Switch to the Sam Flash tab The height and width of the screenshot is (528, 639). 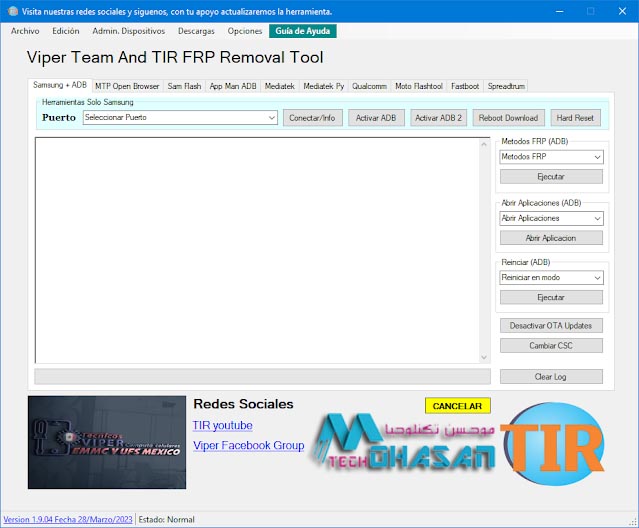(x=184, y=86)
